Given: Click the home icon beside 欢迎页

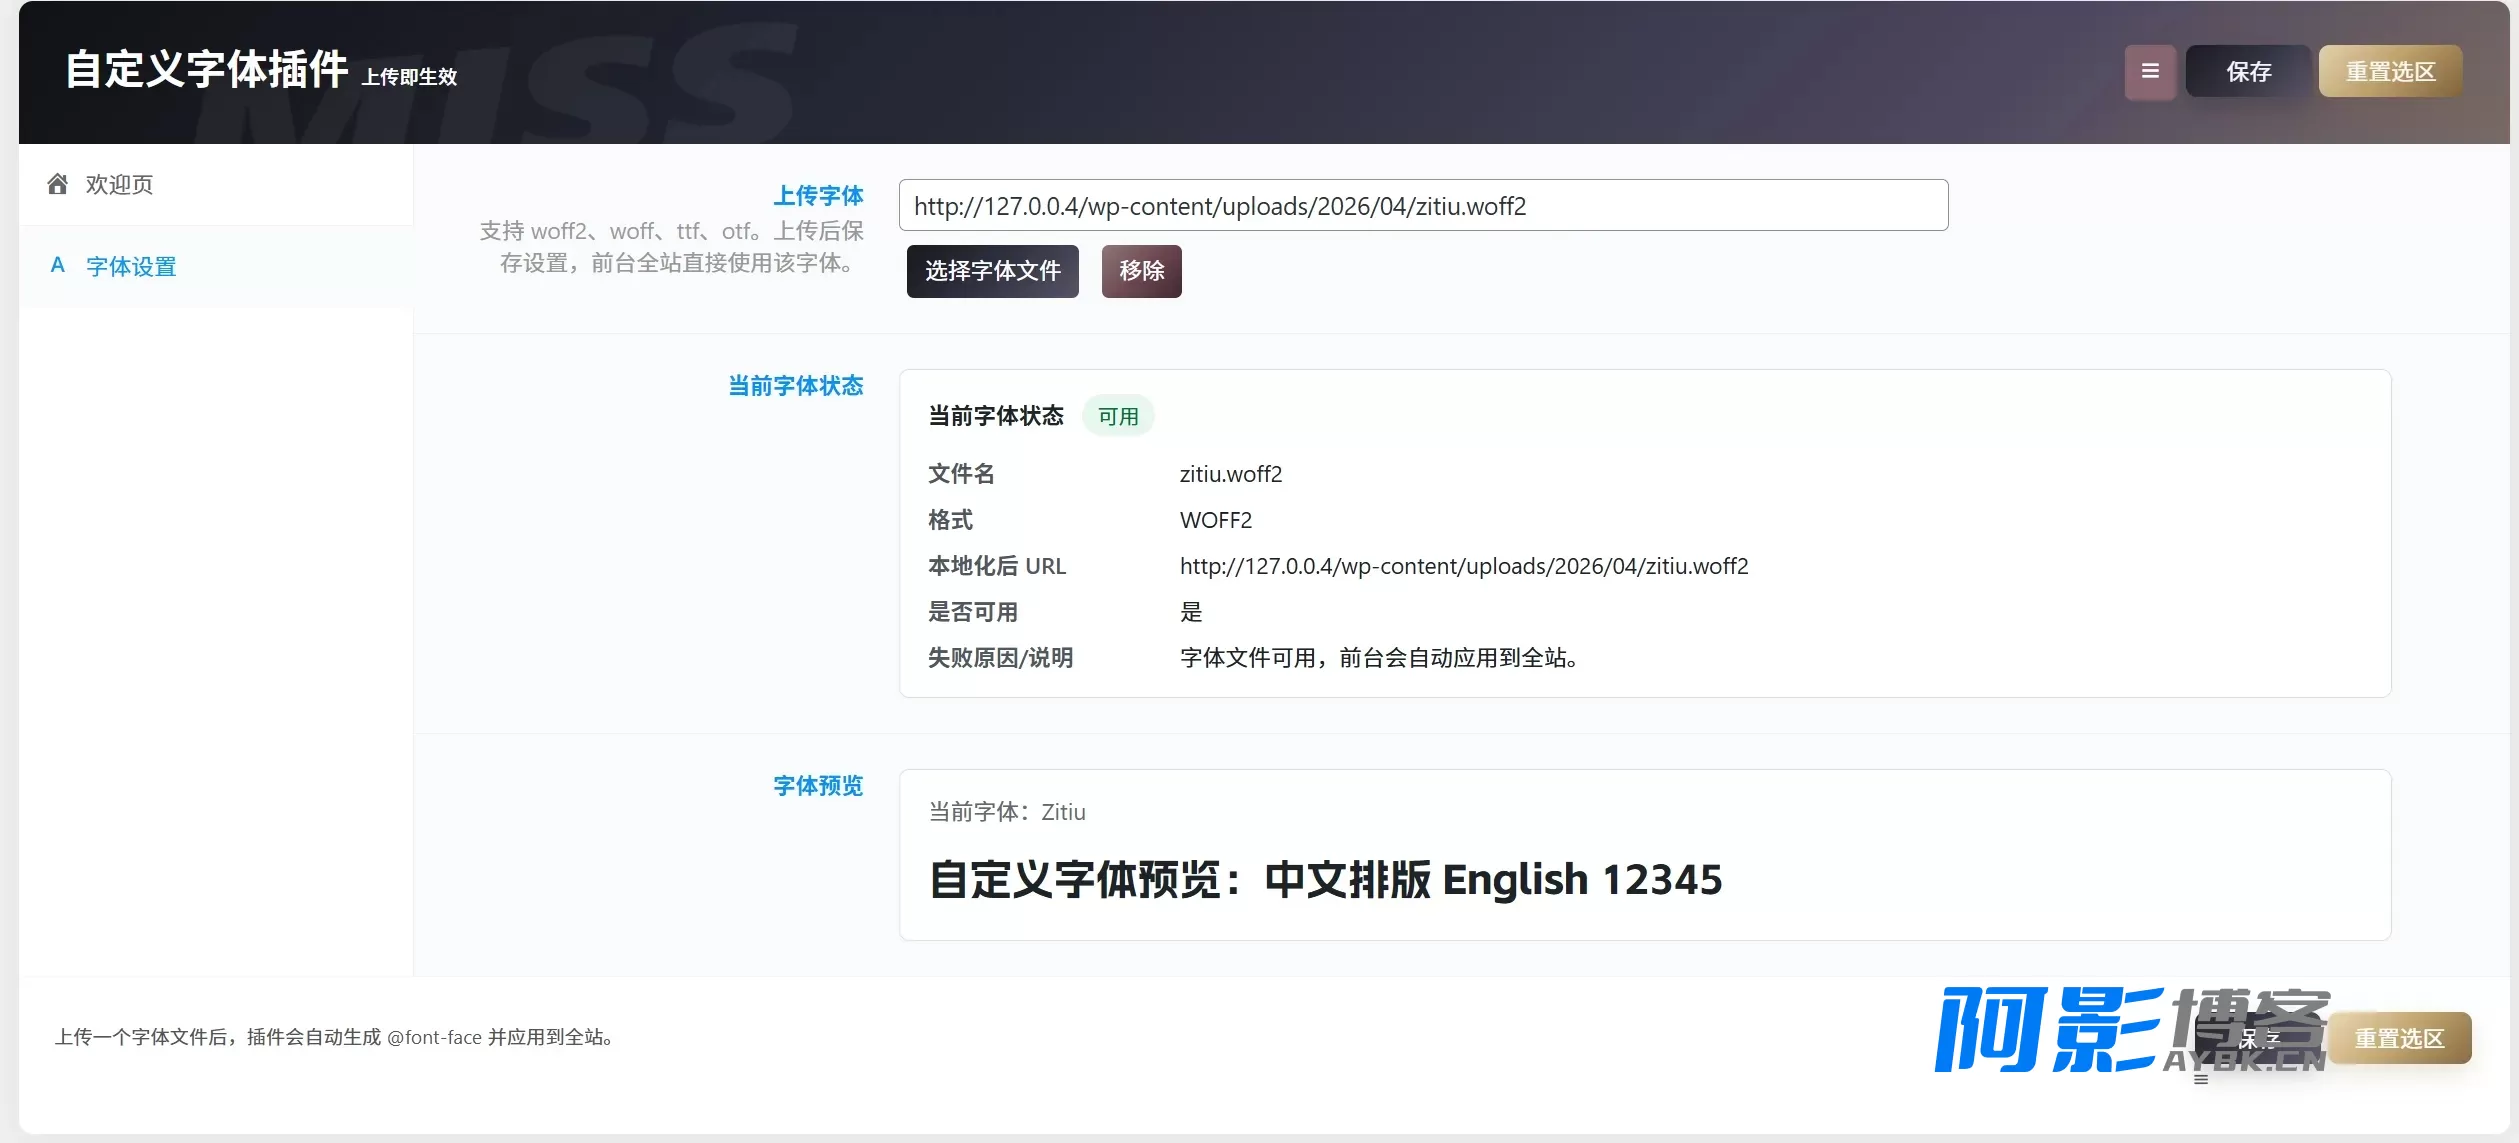Looking at the screenshot, I should point(58,184).
